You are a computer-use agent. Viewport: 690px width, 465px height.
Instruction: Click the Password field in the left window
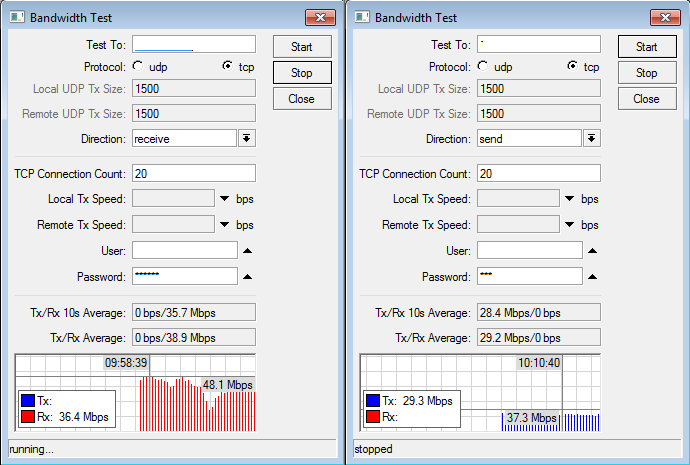click(185, 276)
